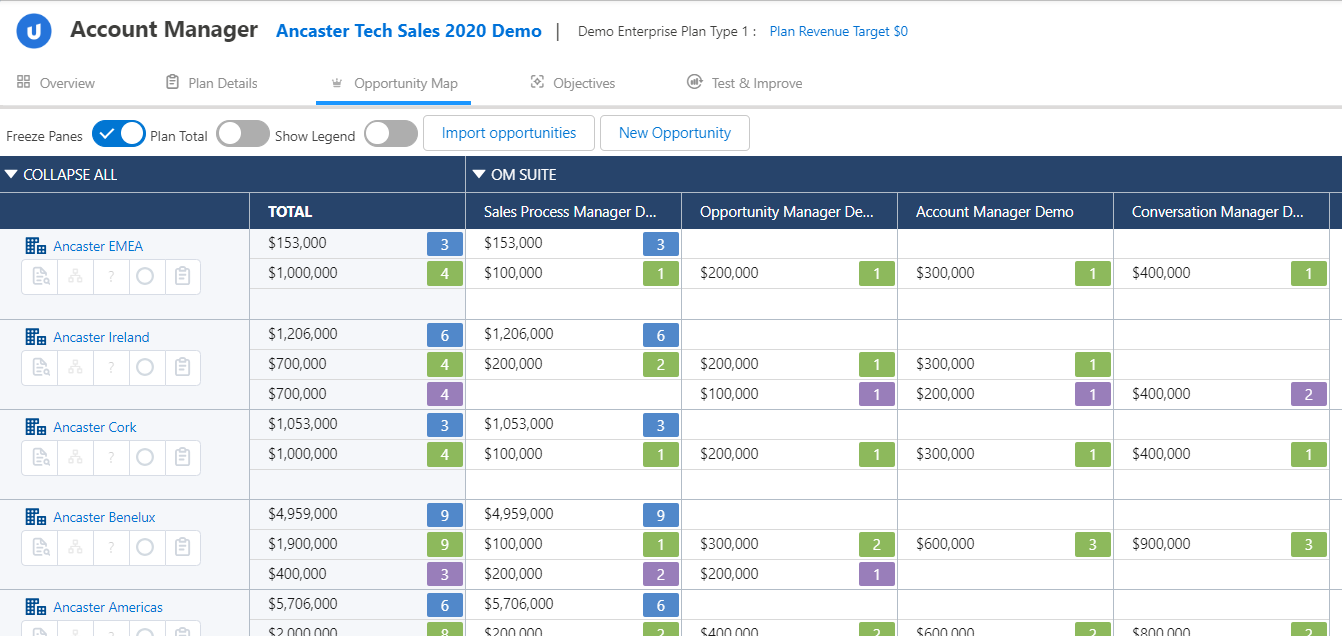Image resolution: width=1342 pixels, height=636 pixels.
Task: Click the circle icon under Ancaster Benelux
Action: pos(145,547)
